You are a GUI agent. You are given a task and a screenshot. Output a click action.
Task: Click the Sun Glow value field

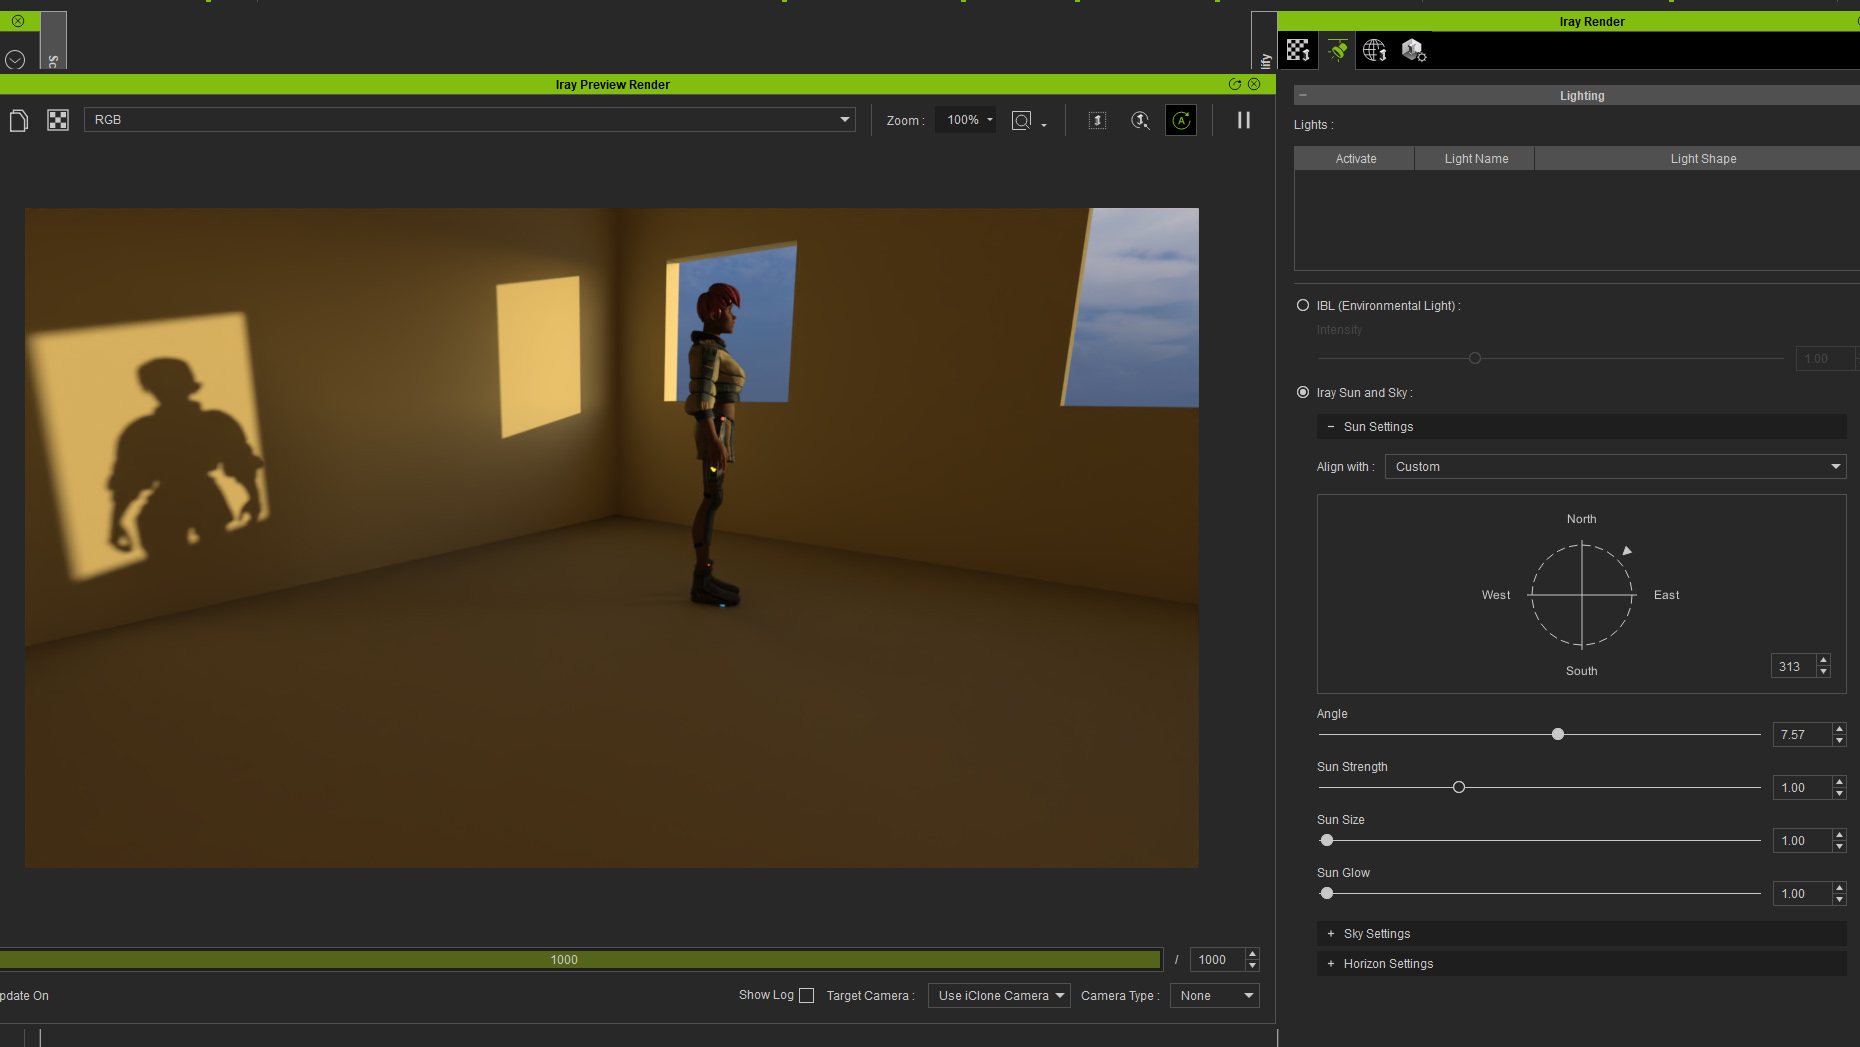pyautogui.click(x=1802, y=894)
